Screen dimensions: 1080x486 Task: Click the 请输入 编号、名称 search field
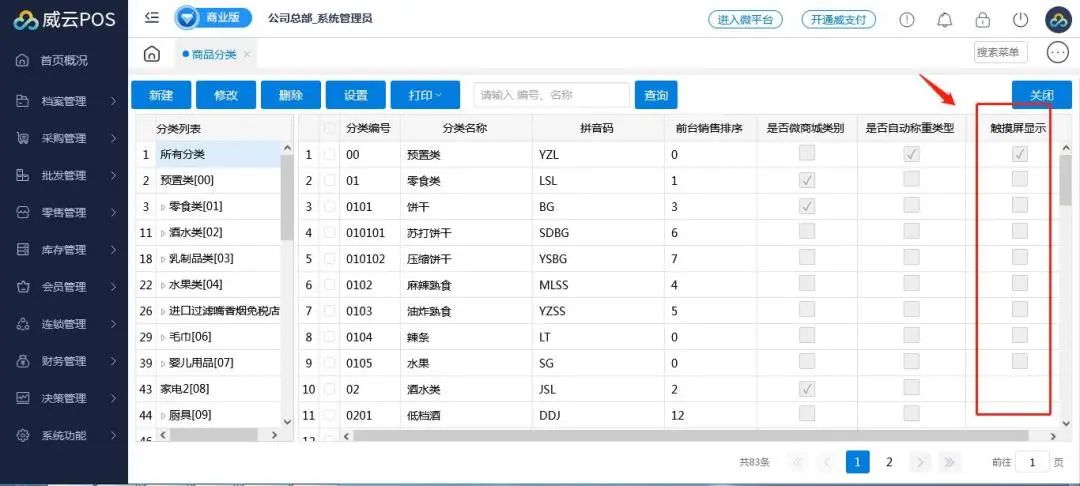tap(551, 95)
